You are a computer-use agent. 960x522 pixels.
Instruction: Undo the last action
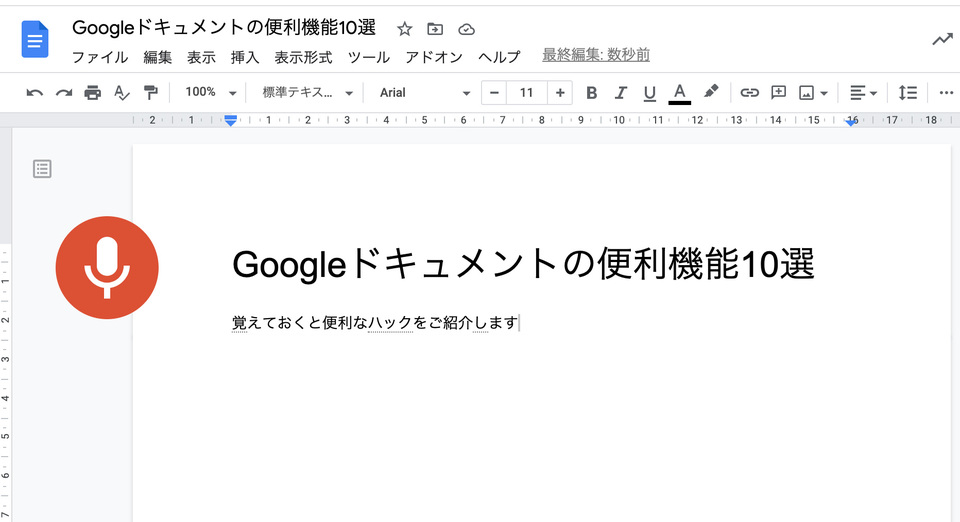34,93
